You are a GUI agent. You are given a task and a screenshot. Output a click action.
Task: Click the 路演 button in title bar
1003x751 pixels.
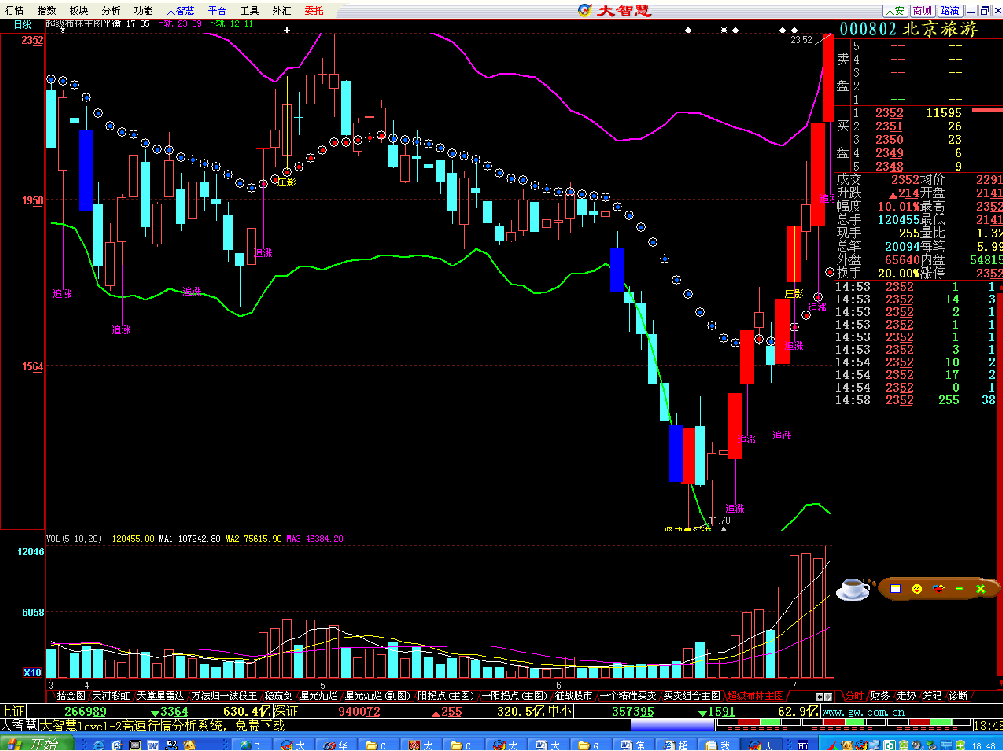point(950,10)
